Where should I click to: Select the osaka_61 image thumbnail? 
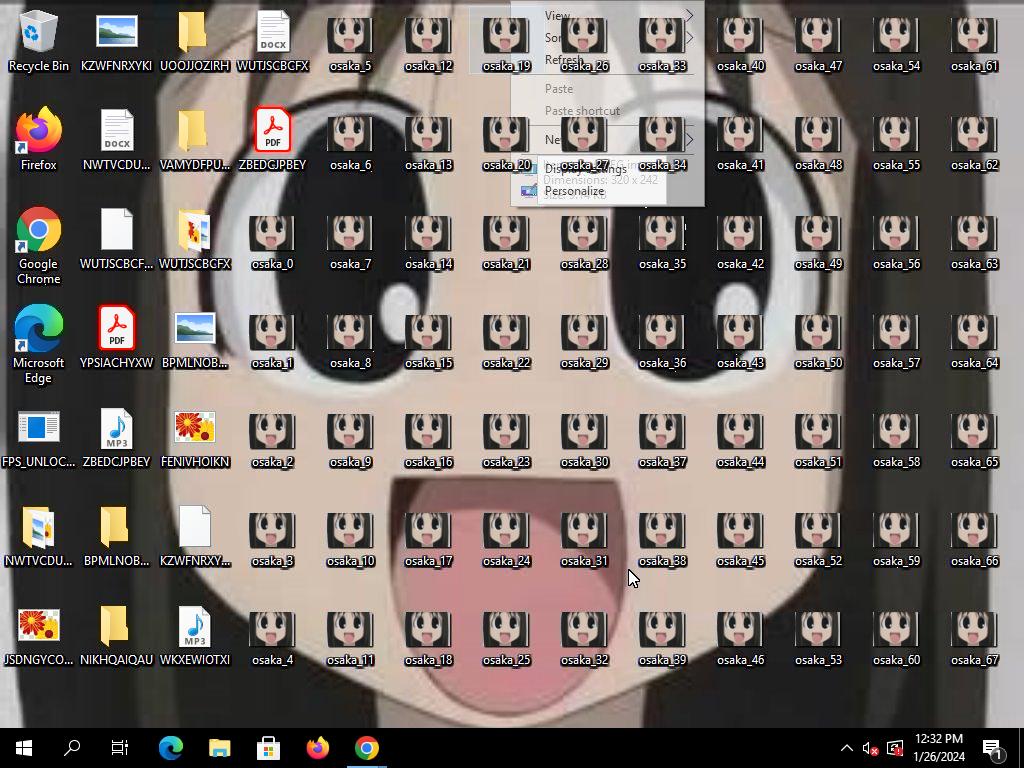[974, 45]
